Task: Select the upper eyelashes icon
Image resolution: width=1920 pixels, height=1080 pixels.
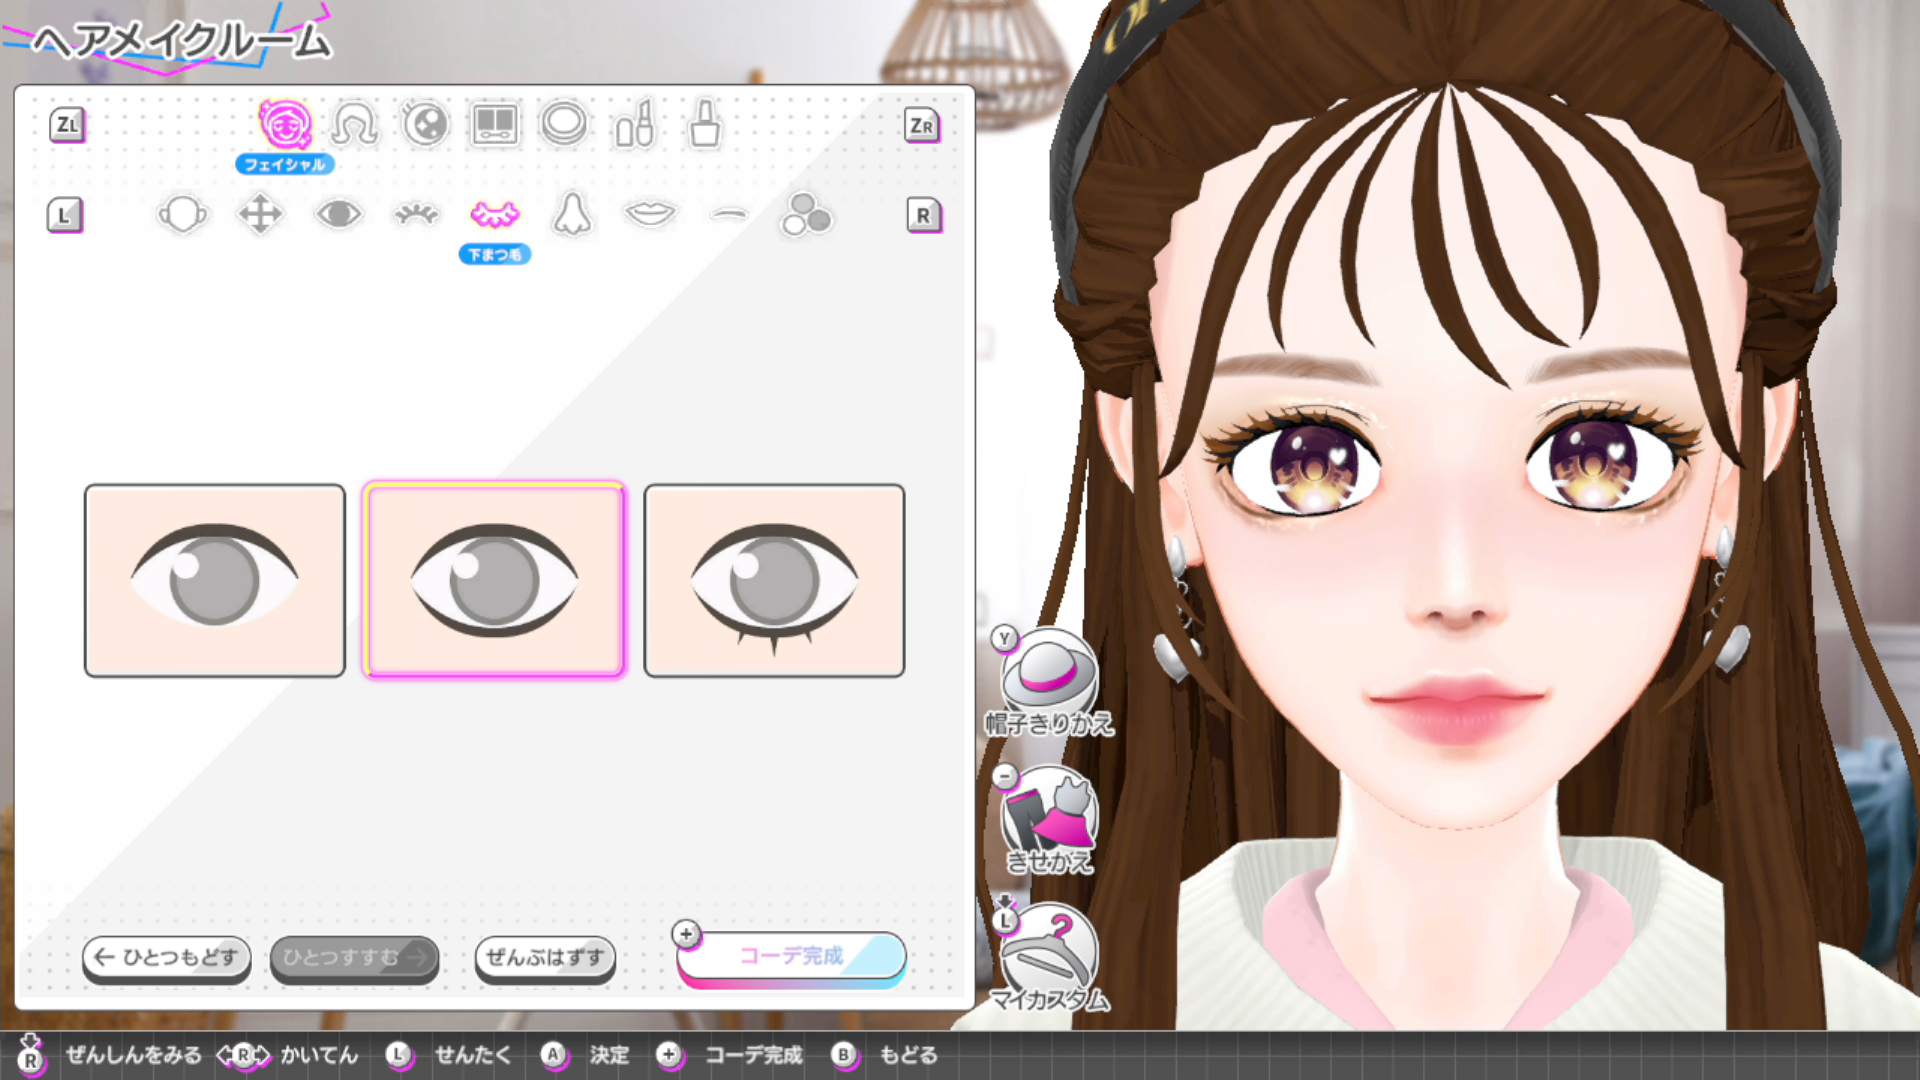Action: tap(416, 214)
